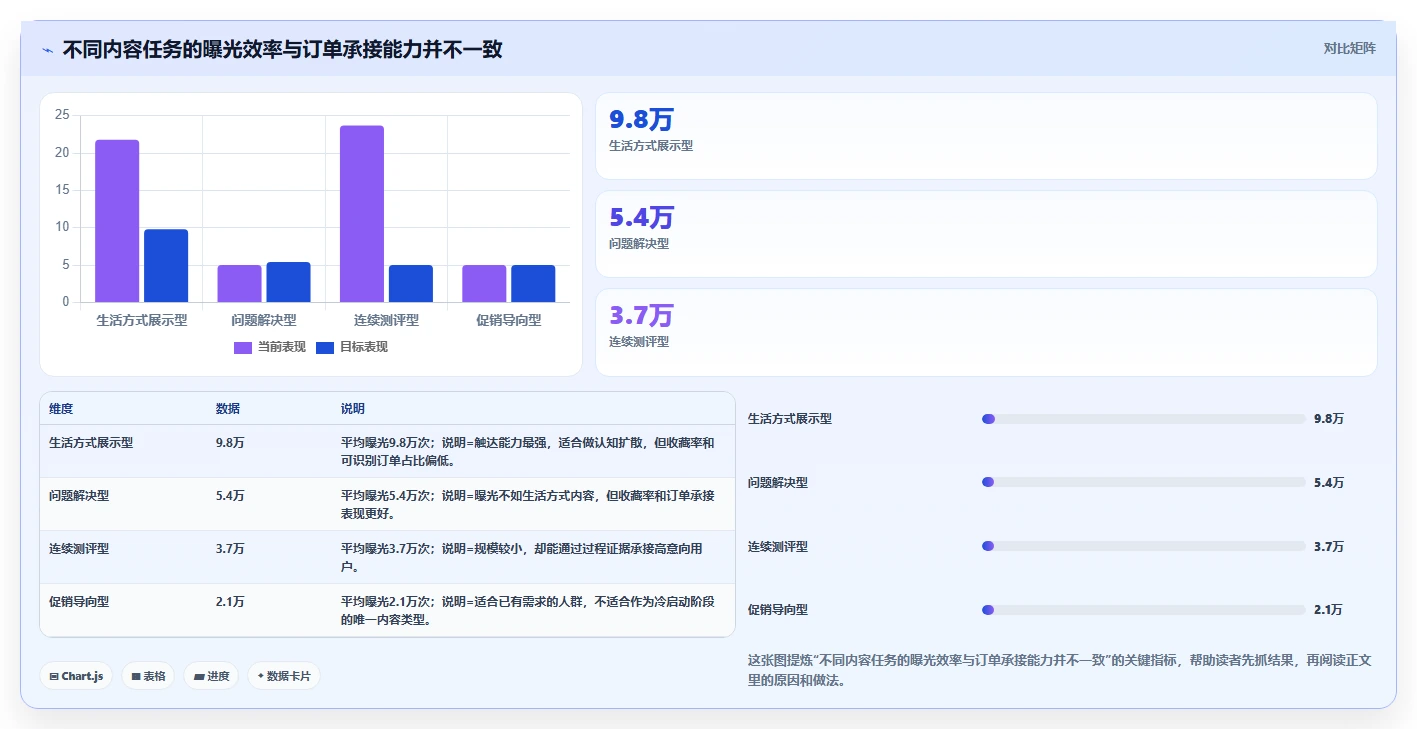Click the purple bar for 生活方式展示型
This screenshot has width=1417, height=729.
pos(117,221)
